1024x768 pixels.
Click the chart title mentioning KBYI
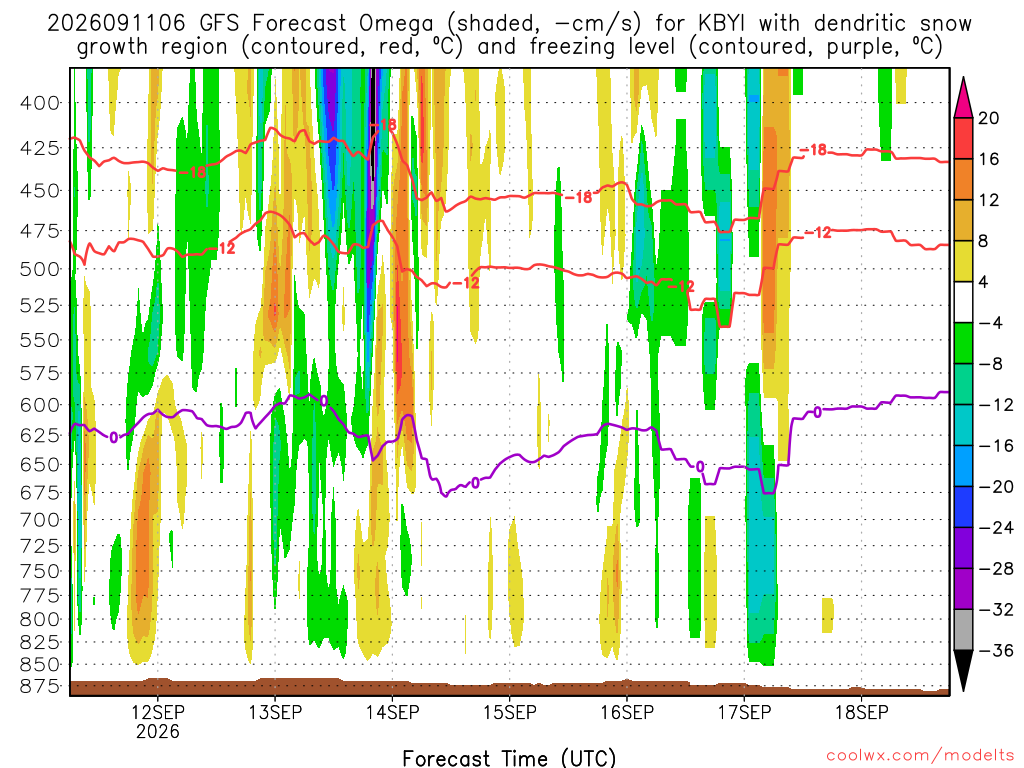click(x=509, y=35)
